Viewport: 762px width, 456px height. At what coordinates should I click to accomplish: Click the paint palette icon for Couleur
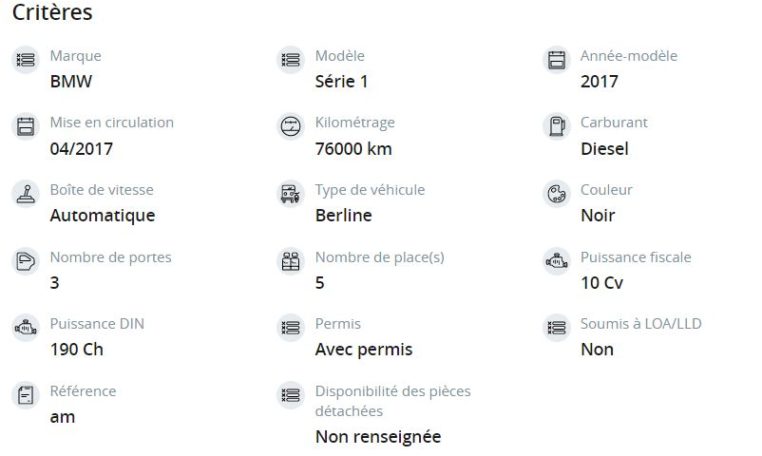556,194
